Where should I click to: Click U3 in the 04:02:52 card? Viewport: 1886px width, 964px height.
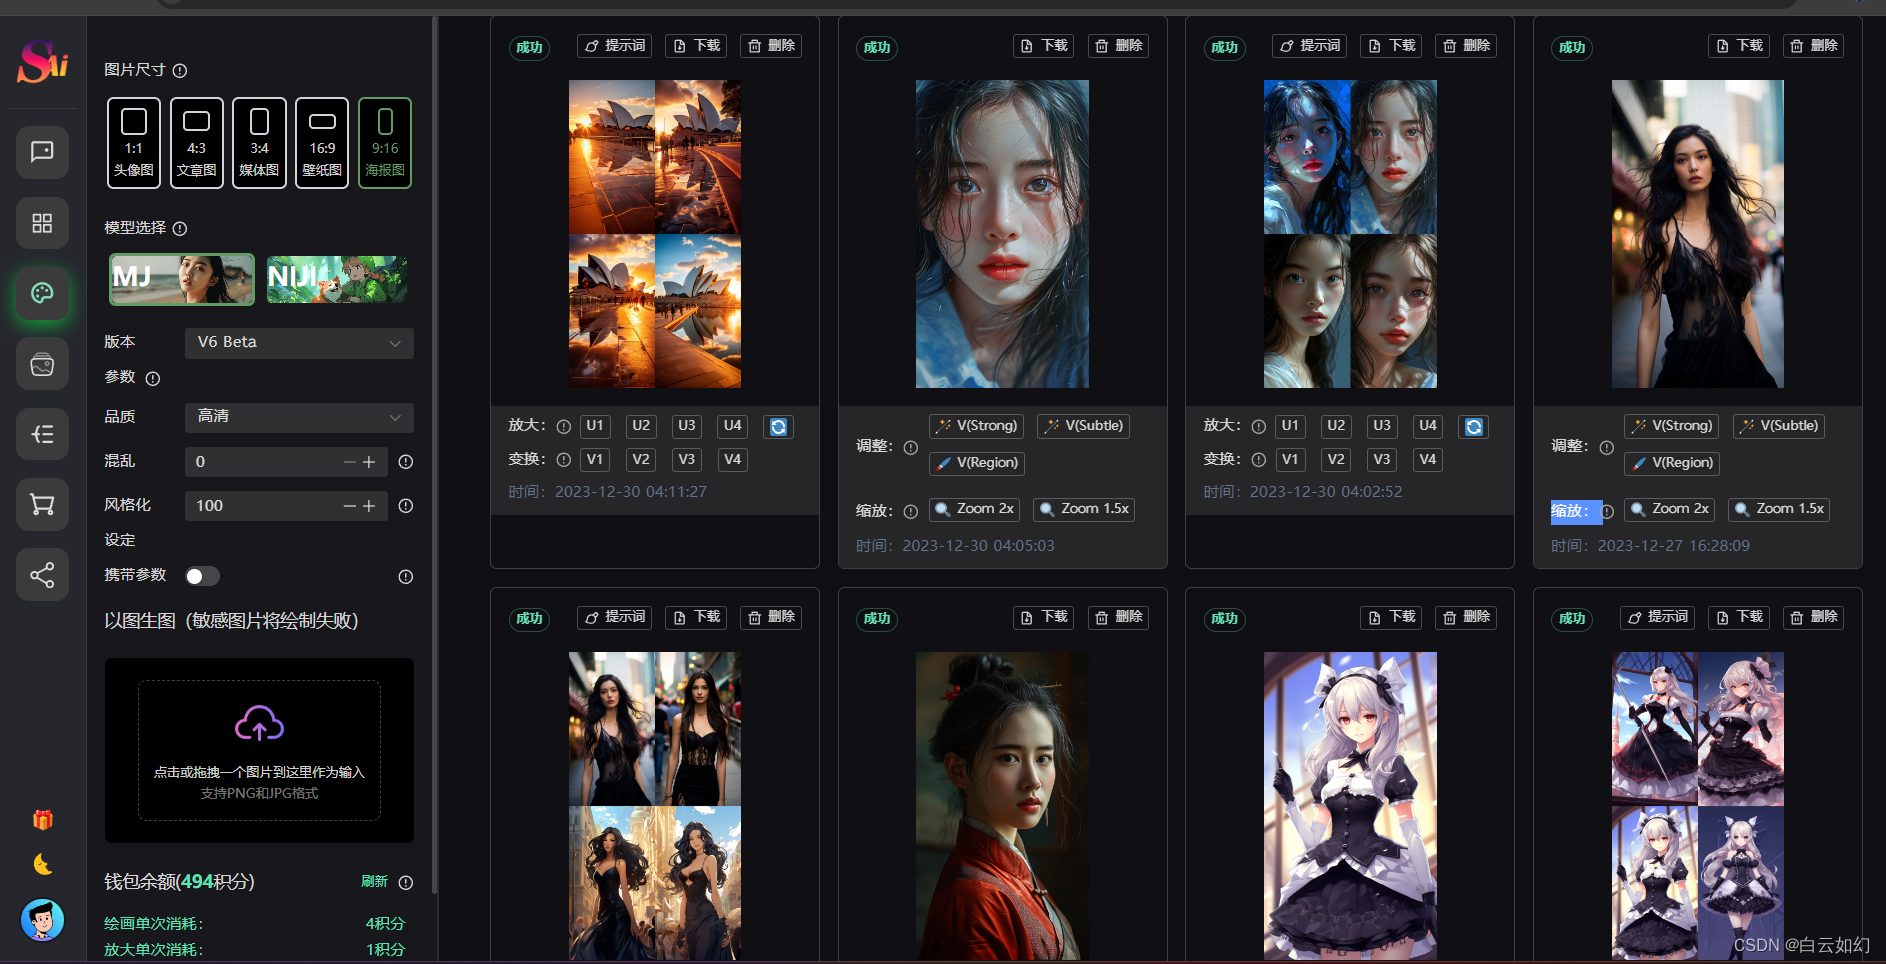[x=1382, y=426]
